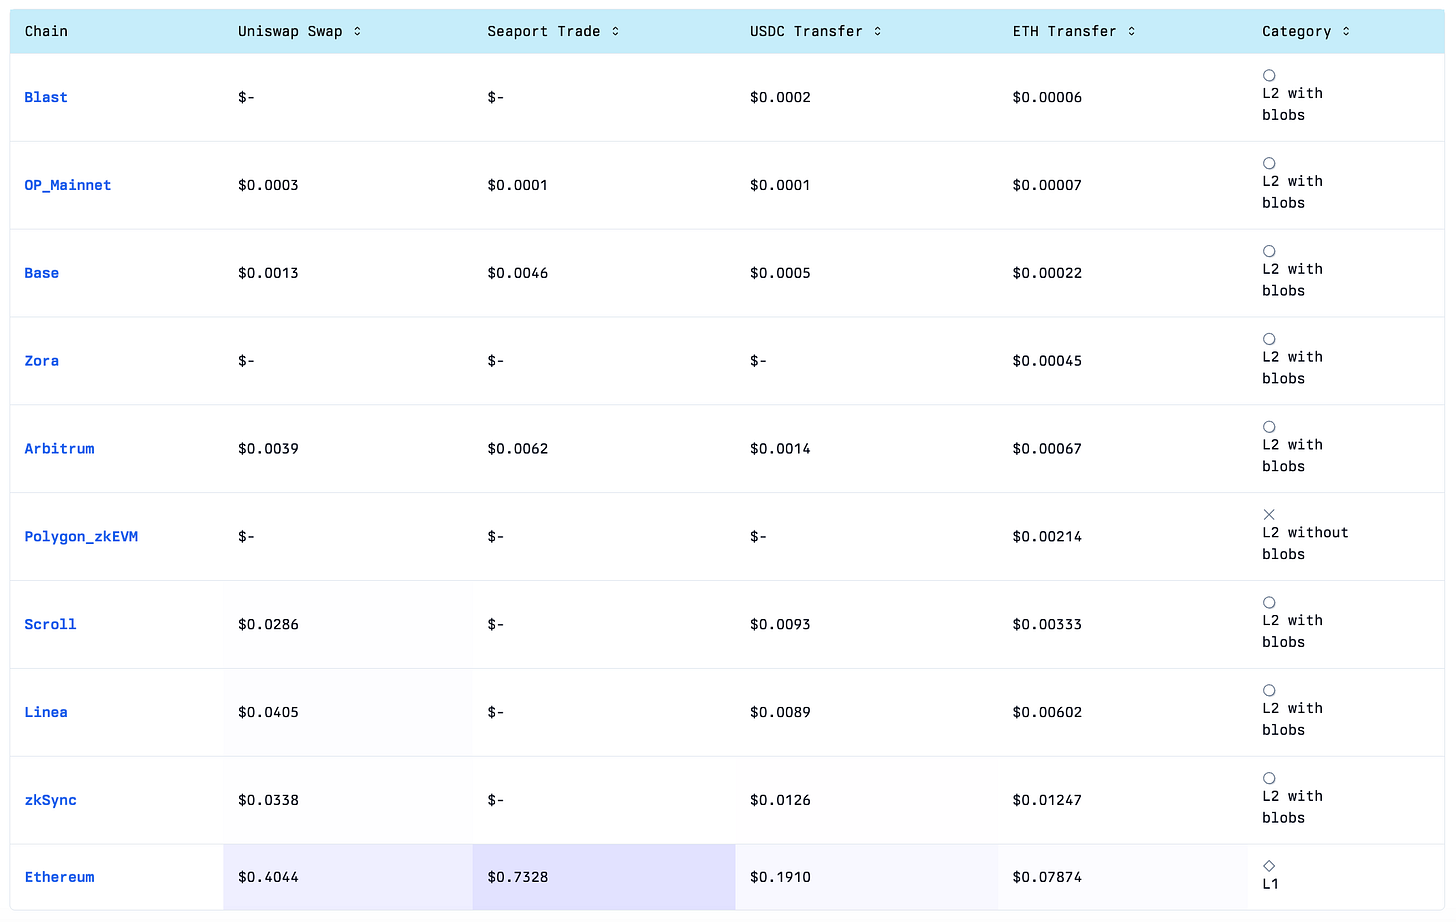1456x922 pixels.
Task: Select zkSync USDC Transfer value $0.0126
Action: point(780,801)
